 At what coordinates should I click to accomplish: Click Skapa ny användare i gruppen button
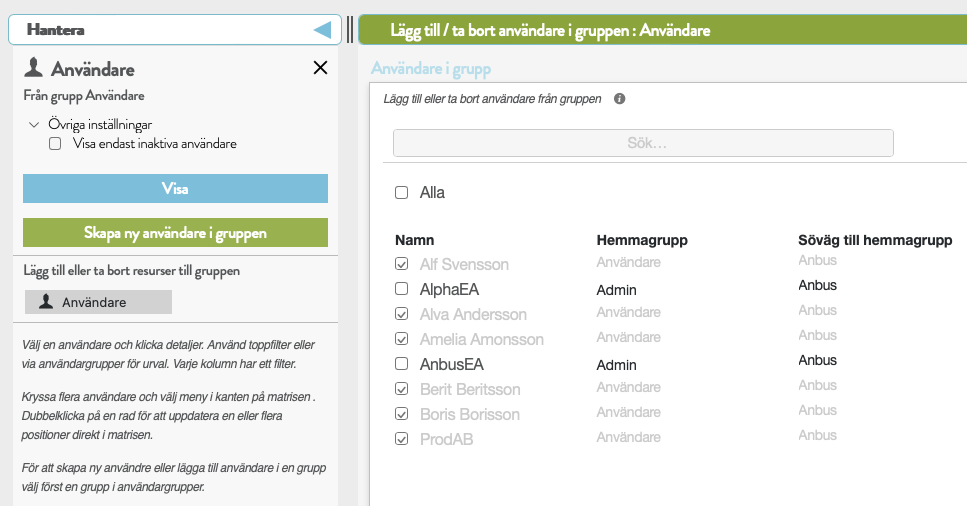[175, 233]
